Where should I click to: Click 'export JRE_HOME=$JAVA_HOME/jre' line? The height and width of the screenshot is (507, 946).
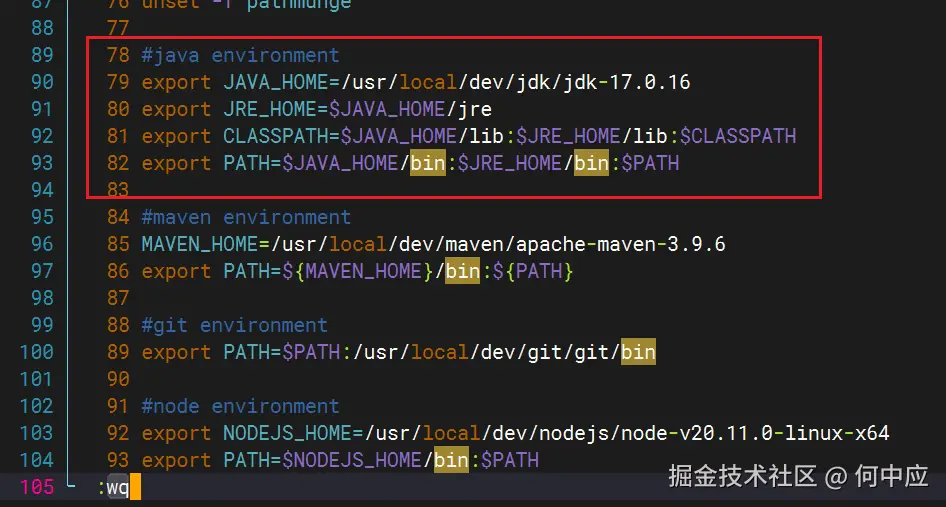(x=317, y=109)
